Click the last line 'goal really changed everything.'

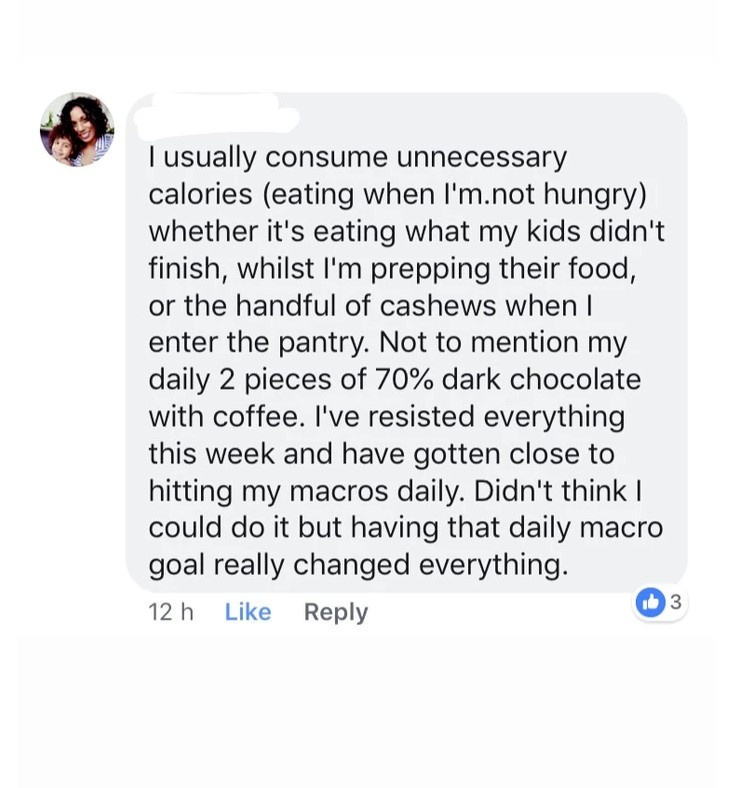357,565
